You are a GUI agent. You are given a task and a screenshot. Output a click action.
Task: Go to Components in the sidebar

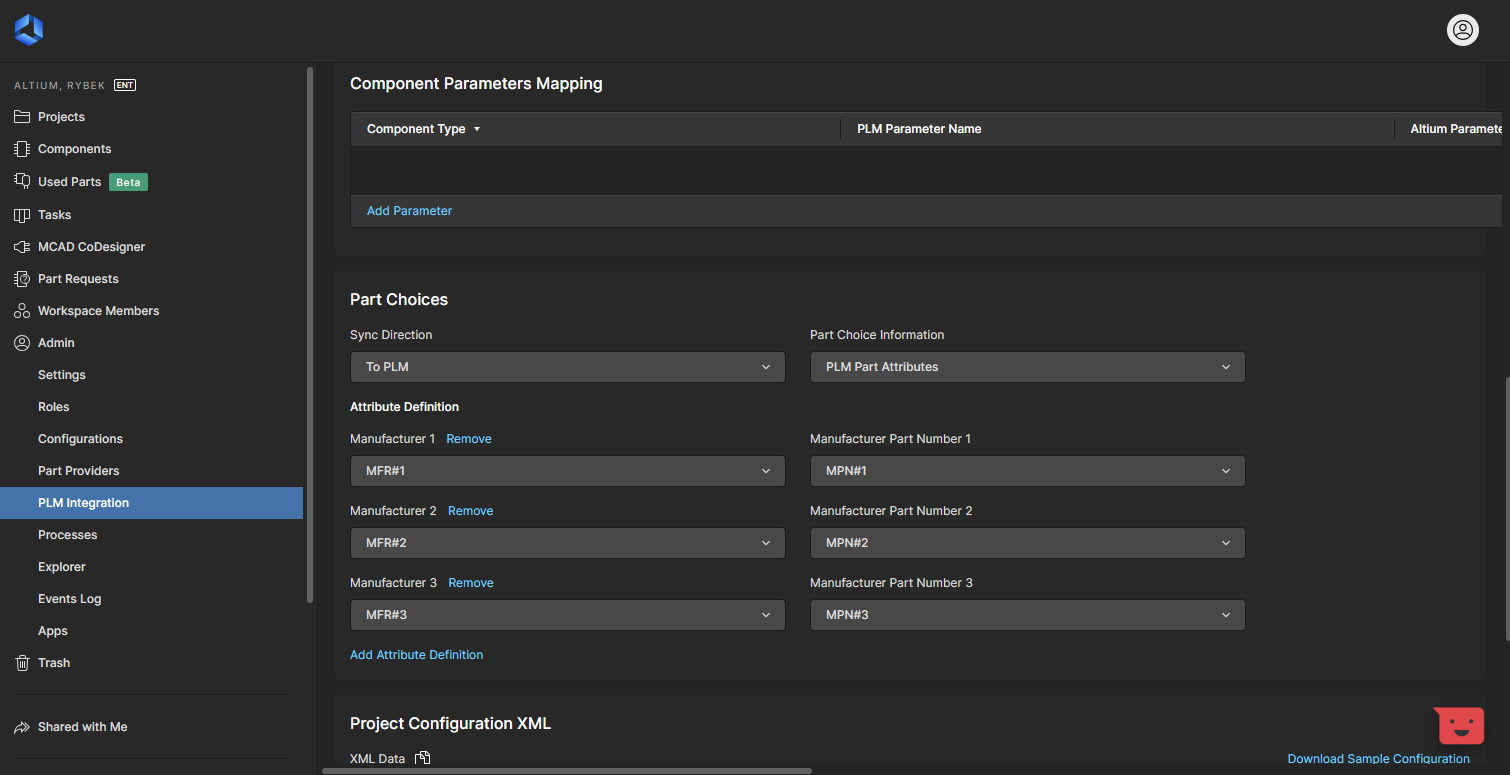tap(74, 149)
